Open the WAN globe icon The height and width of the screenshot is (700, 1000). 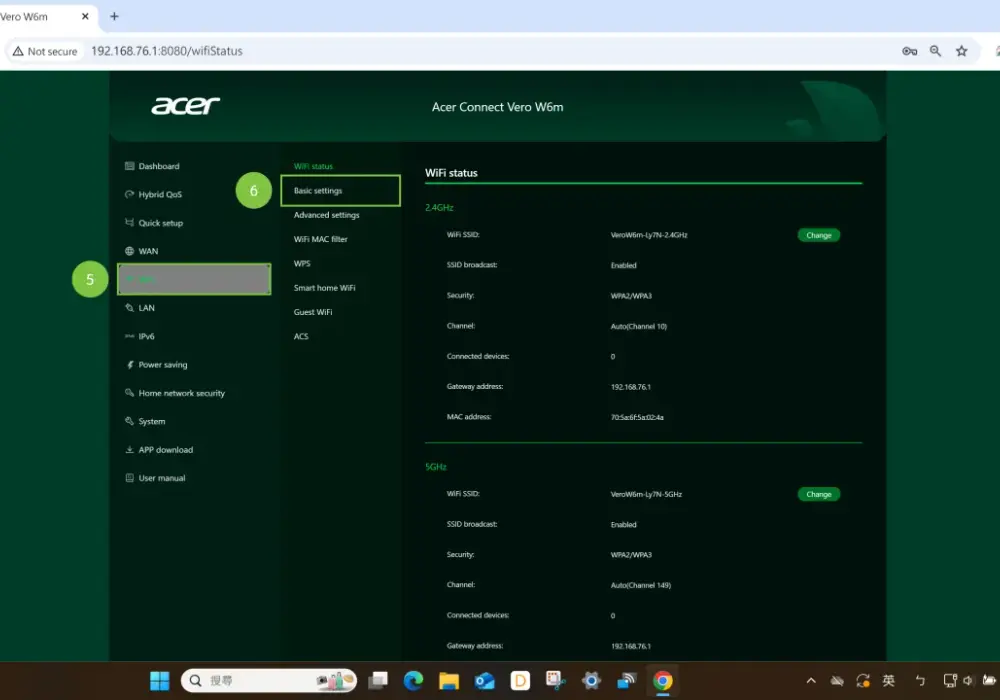point(129,251)
